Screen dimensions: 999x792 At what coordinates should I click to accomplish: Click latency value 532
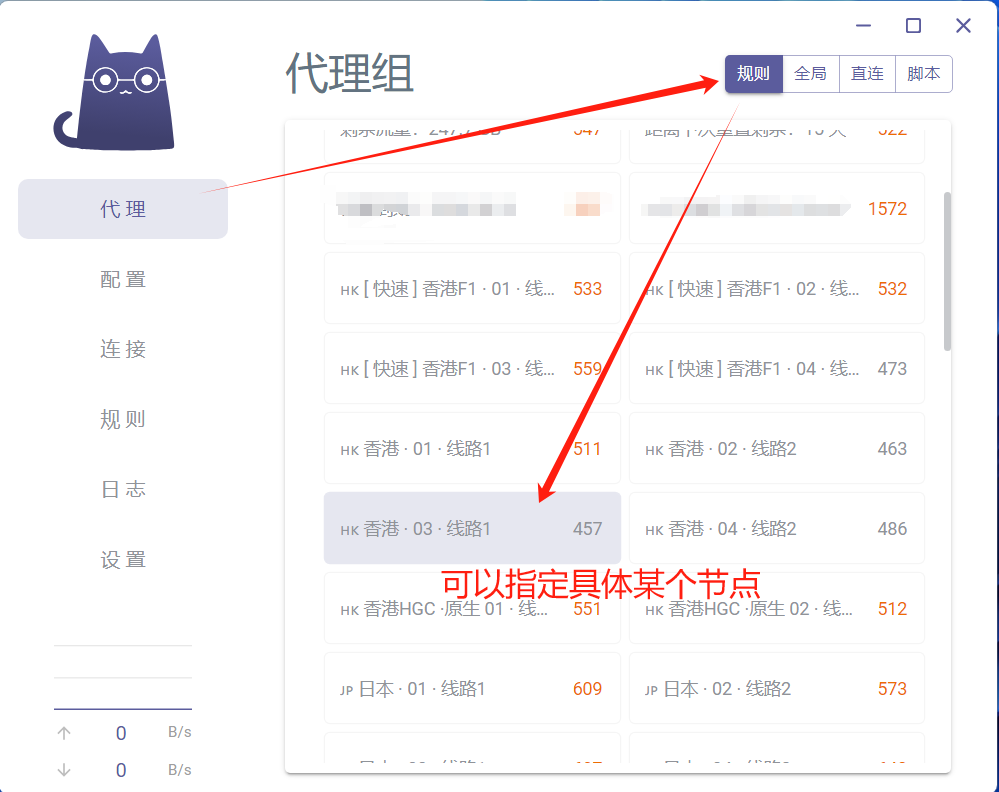892,289
